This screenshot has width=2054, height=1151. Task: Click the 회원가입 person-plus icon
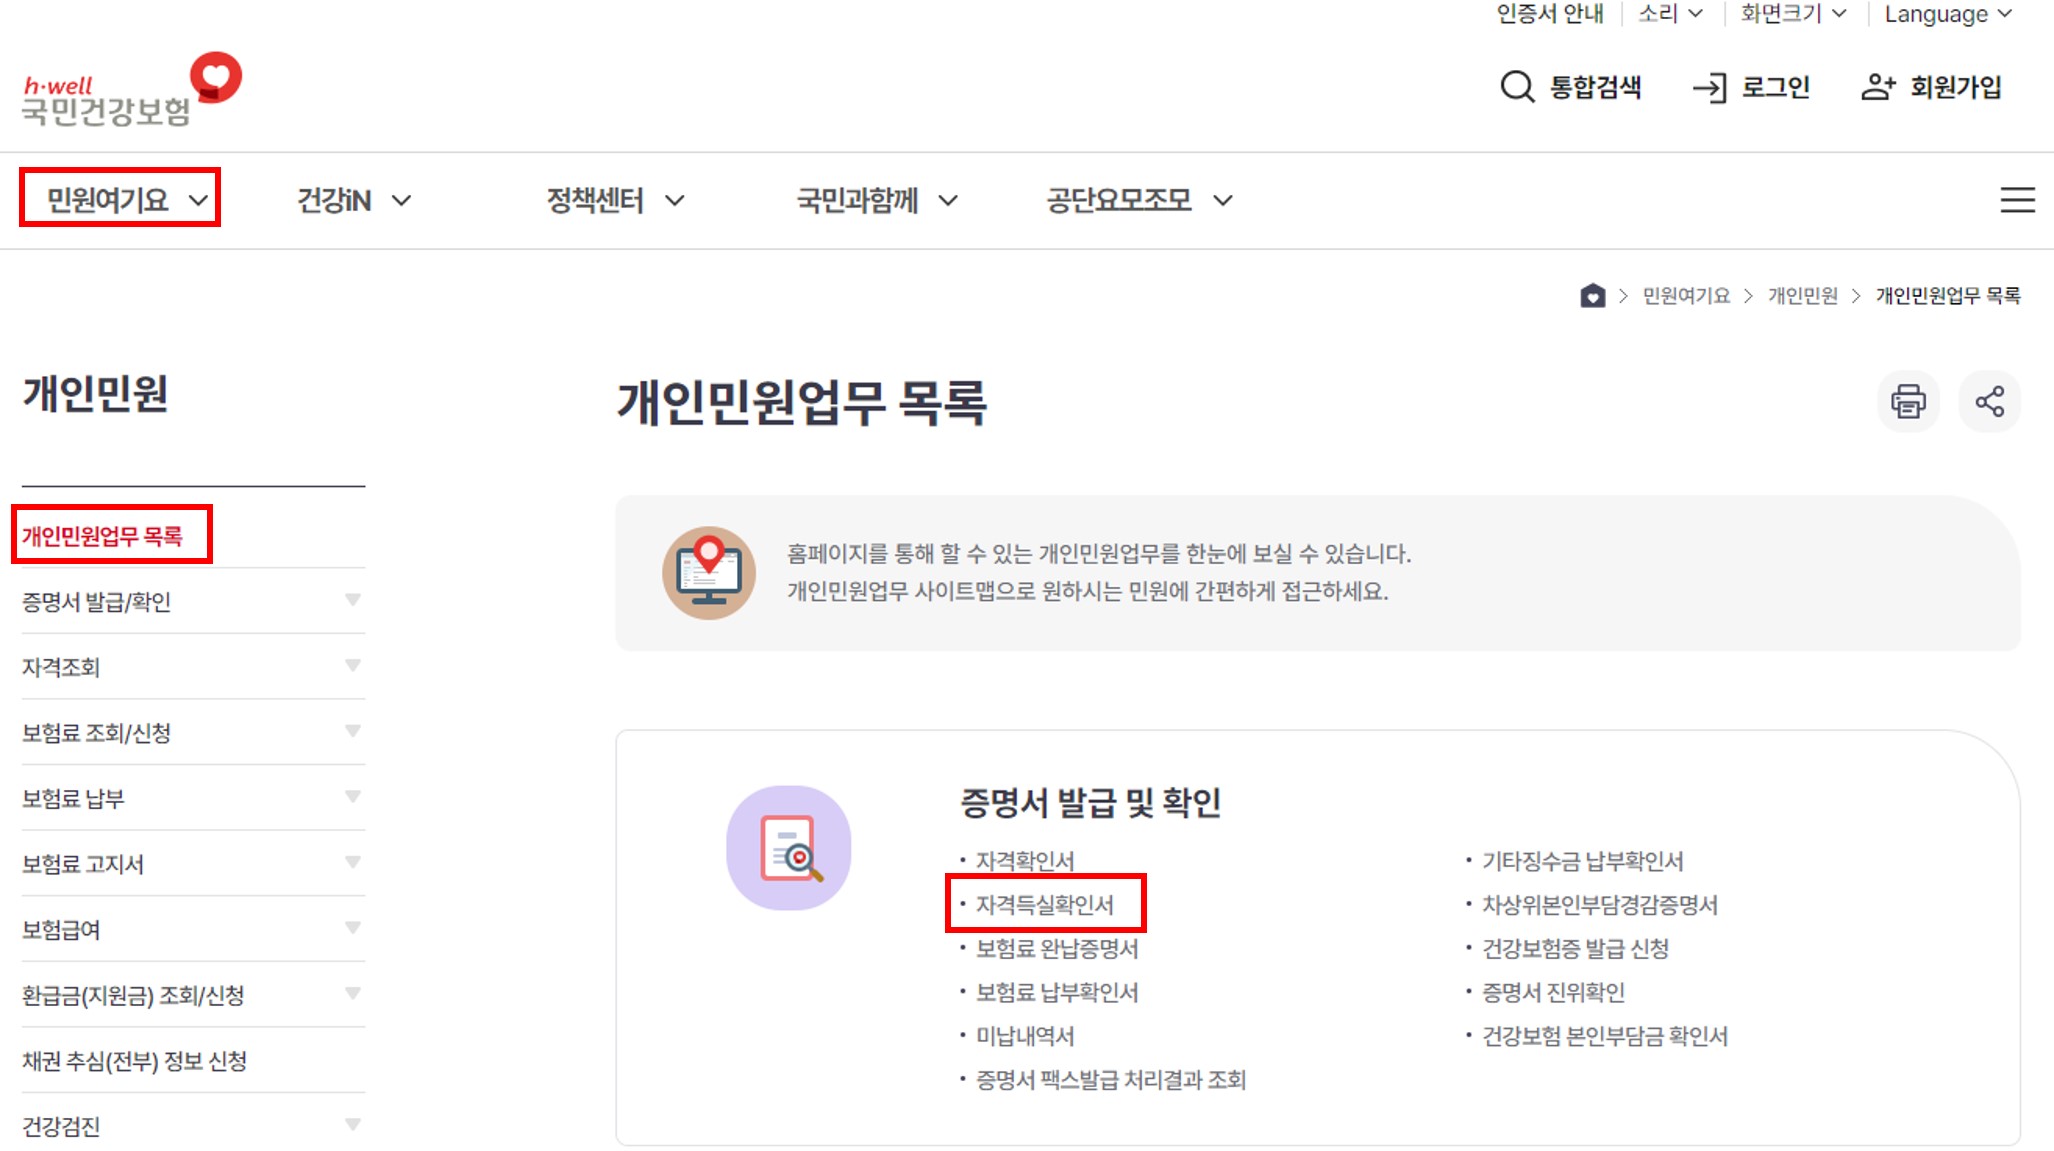(1877, 87)
